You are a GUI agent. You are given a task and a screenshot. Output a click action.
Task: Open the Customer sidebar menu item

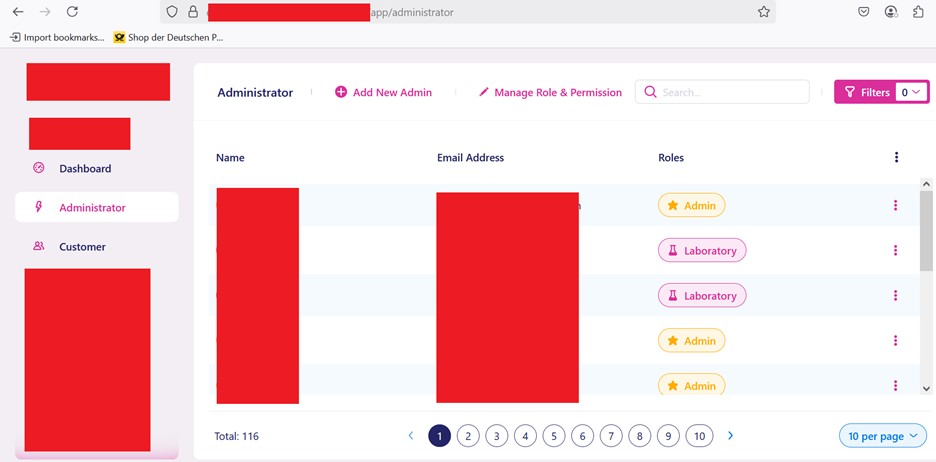coord(82,246)
